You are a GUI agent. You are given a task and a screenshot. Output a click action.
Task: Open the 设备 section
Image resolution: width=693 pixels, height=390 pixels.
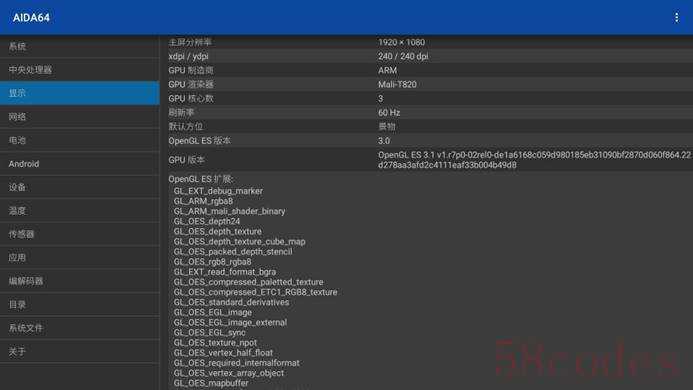coord(80,187)
